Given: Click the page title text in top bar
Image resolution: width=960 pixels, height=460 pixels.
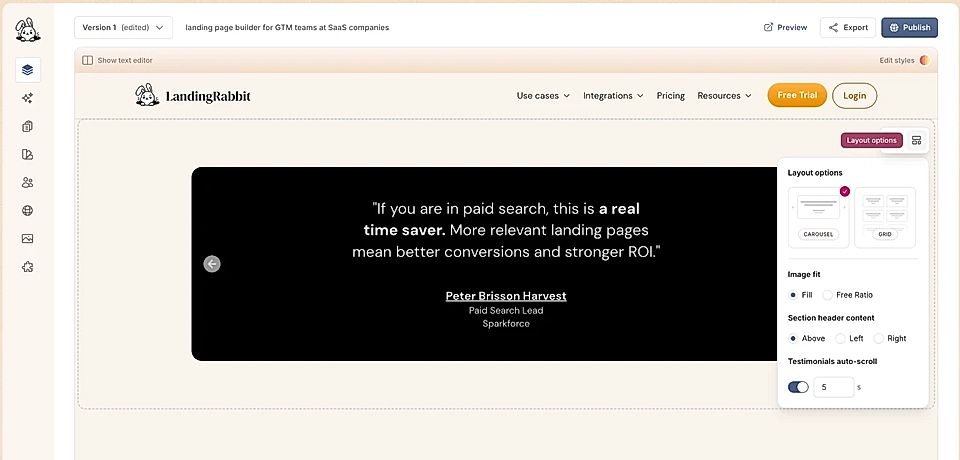Looking at the screenshot, I should click(287, 28).
